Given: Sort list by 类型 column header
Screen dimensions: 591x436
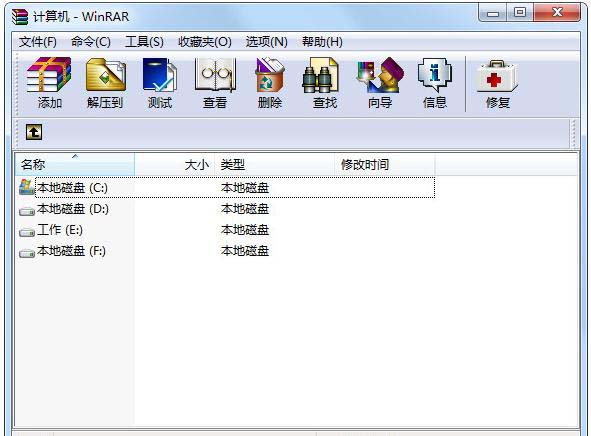Looking at the screenshot, I should tap(274, 165).
